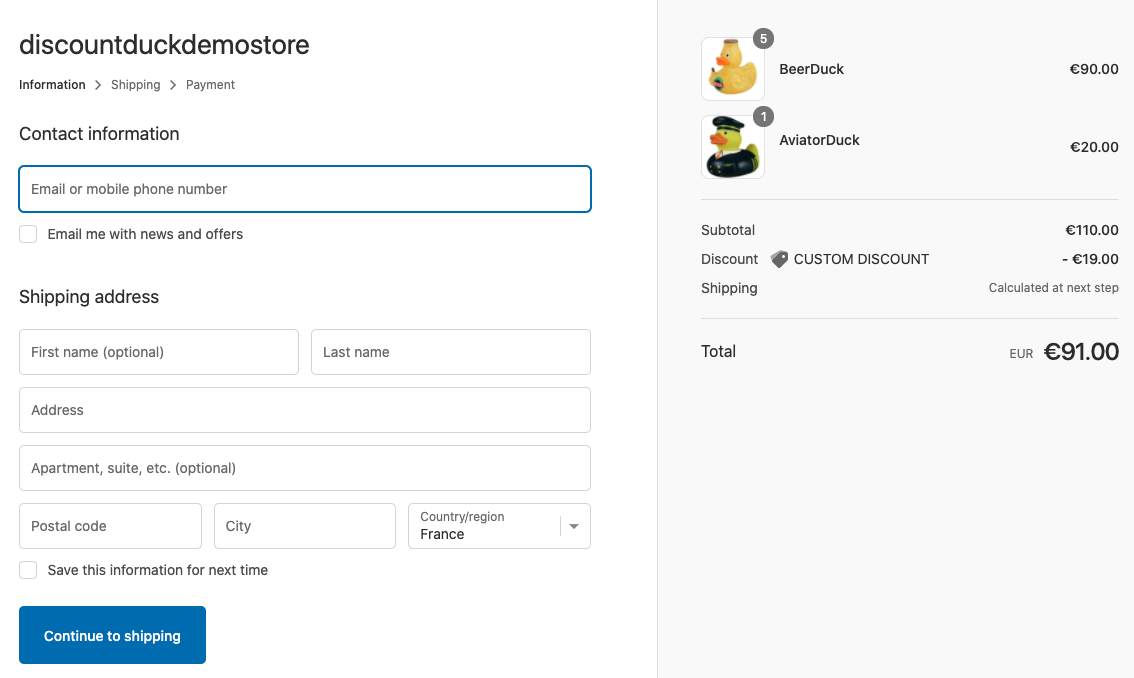Open the Country/region dropdown
The width and height of the screenshot is (1134, 678).
[485, 526]
